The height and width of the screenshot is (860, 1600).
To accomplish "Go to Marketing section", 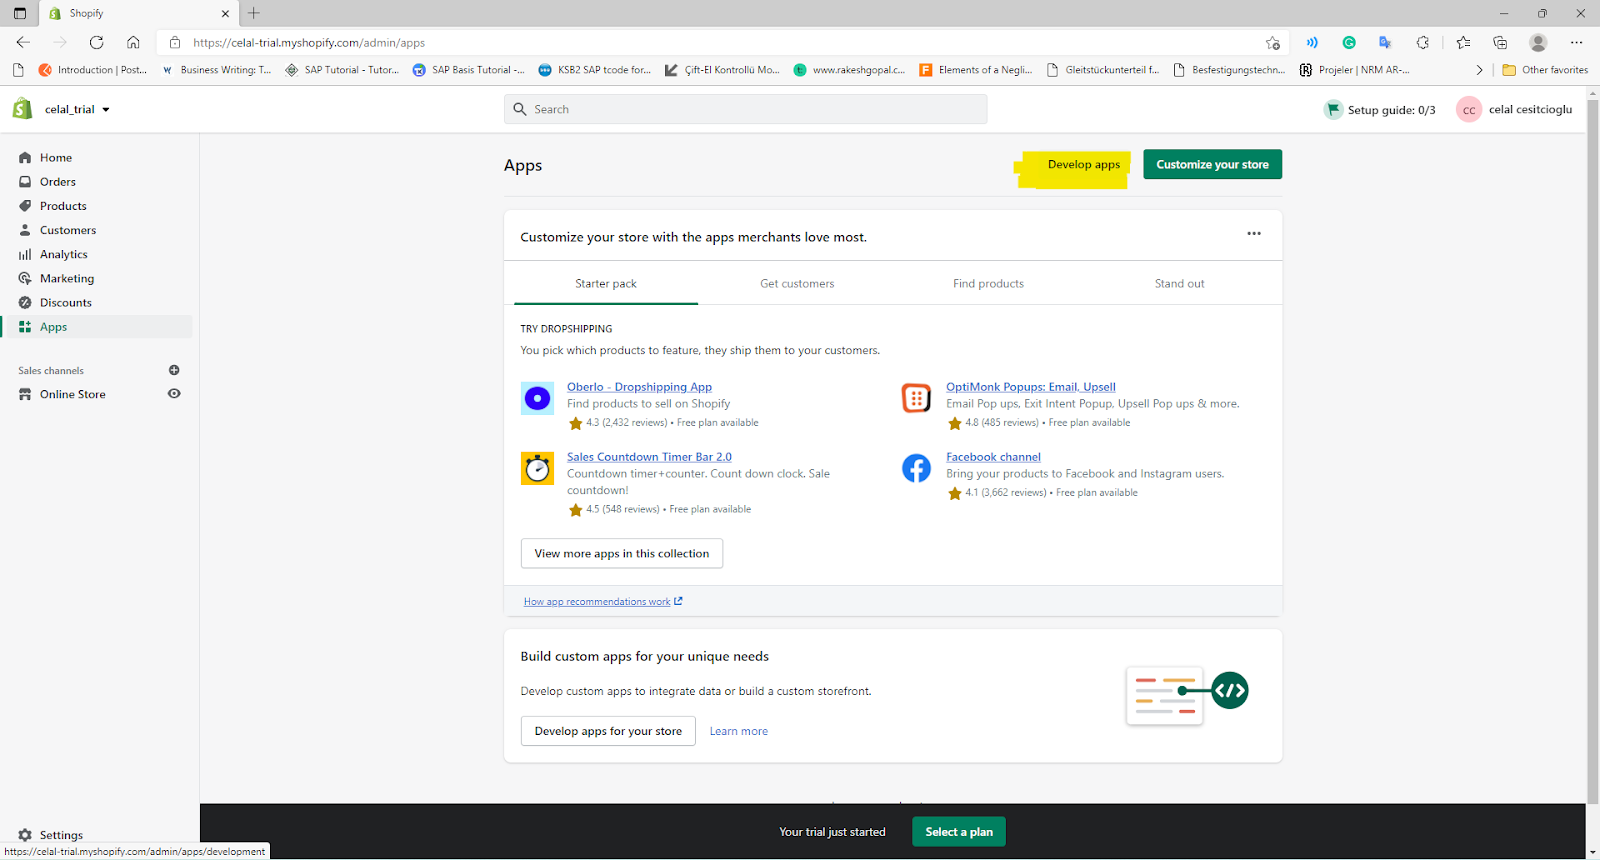I will [x=66, y=279].
